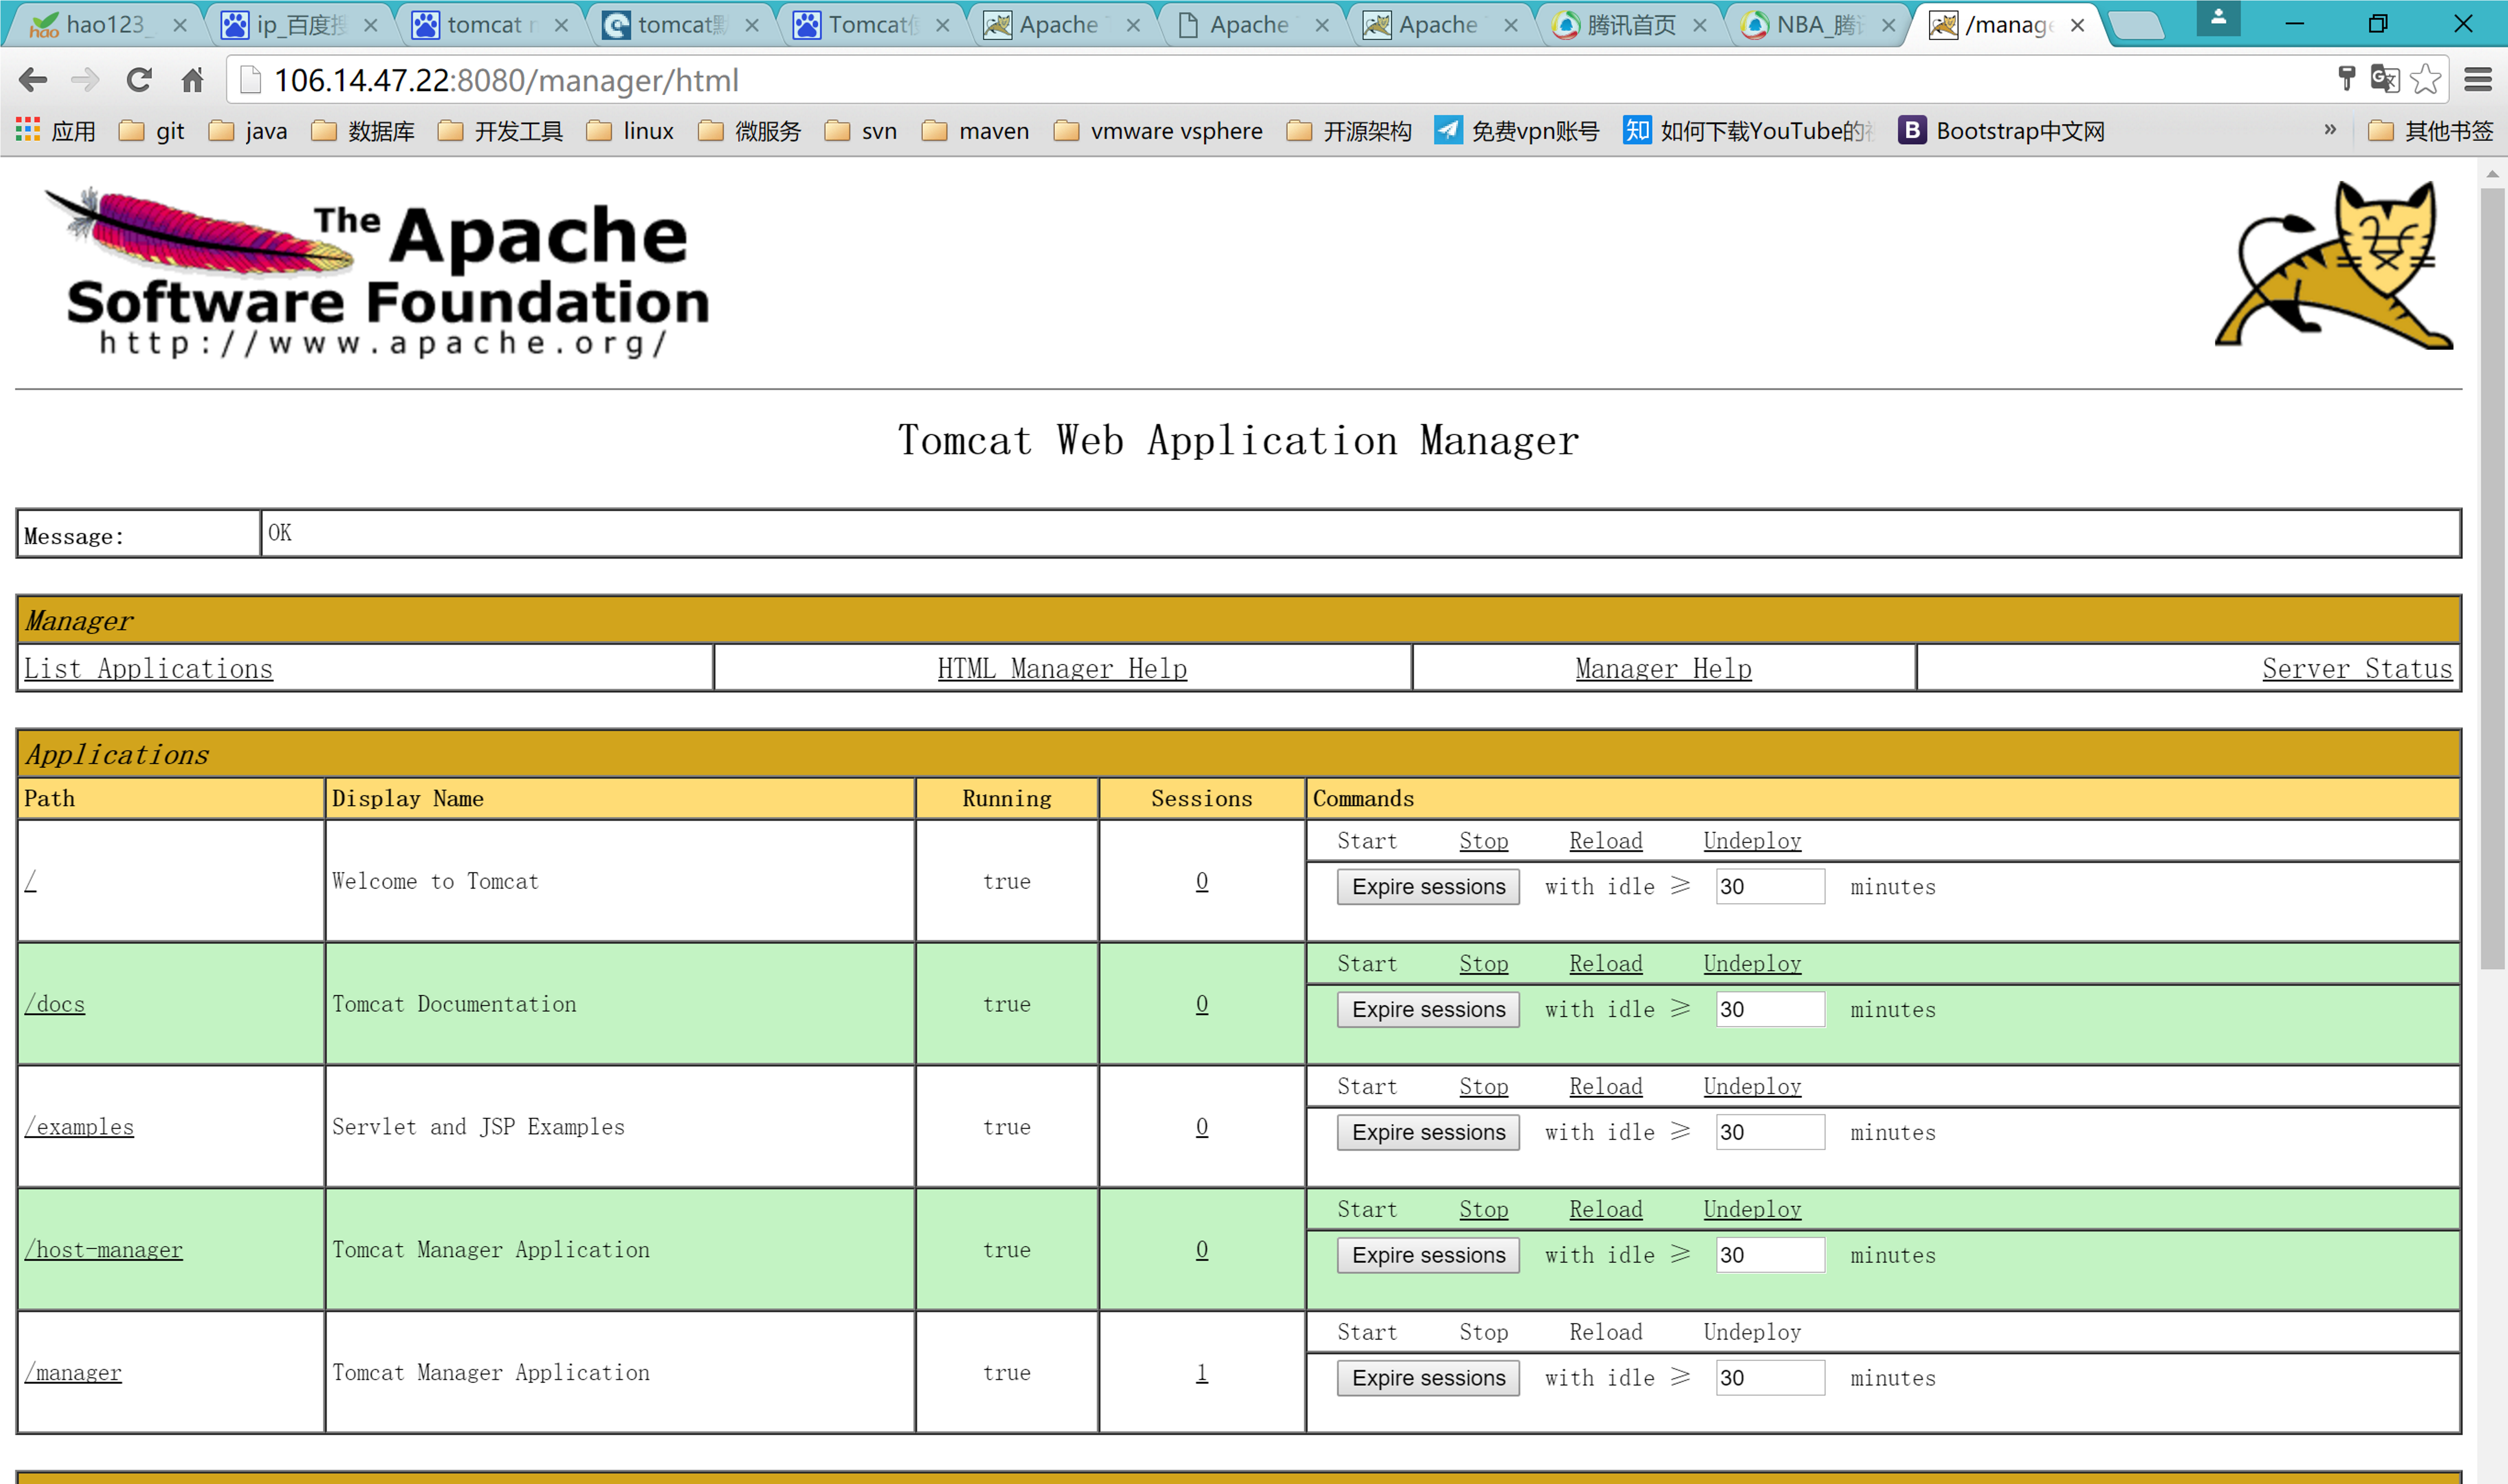
Task: Open the 数据库 bookmark folder
Action: pyautogui.click(x=364, y=131)
